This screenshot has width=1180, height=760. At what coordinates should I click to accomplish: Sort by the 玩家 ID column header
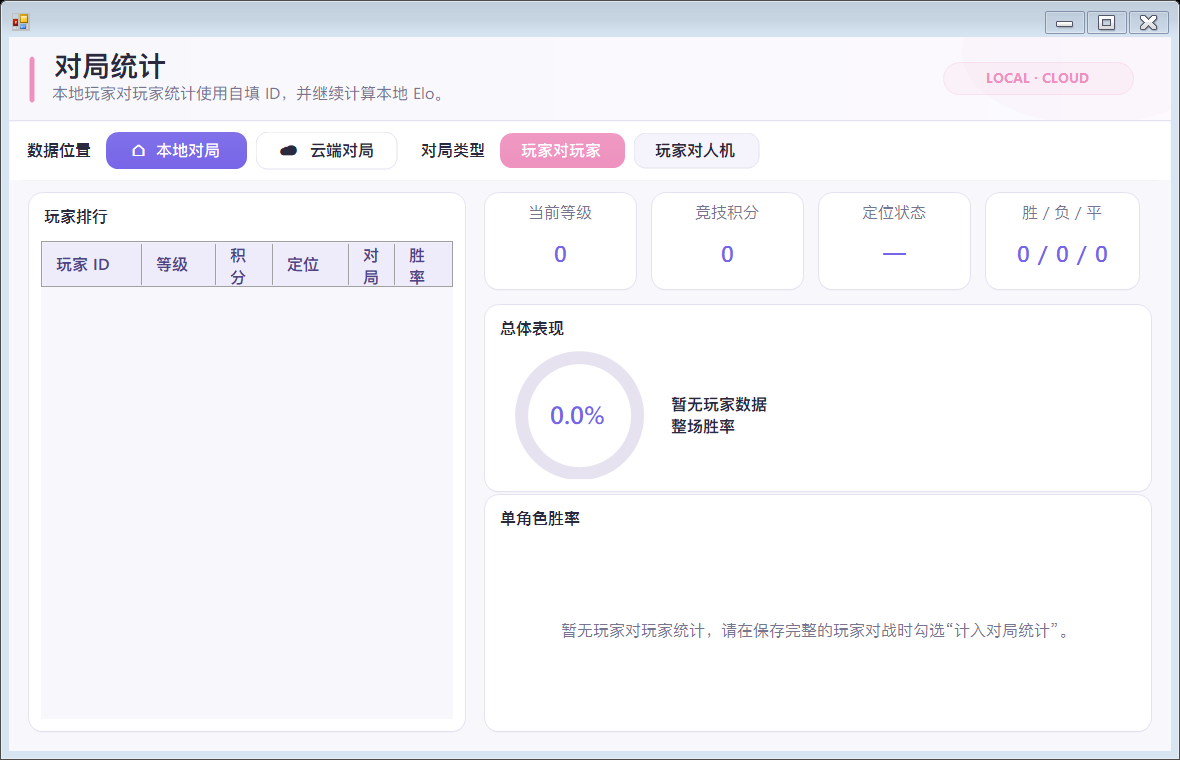[91, 264]
